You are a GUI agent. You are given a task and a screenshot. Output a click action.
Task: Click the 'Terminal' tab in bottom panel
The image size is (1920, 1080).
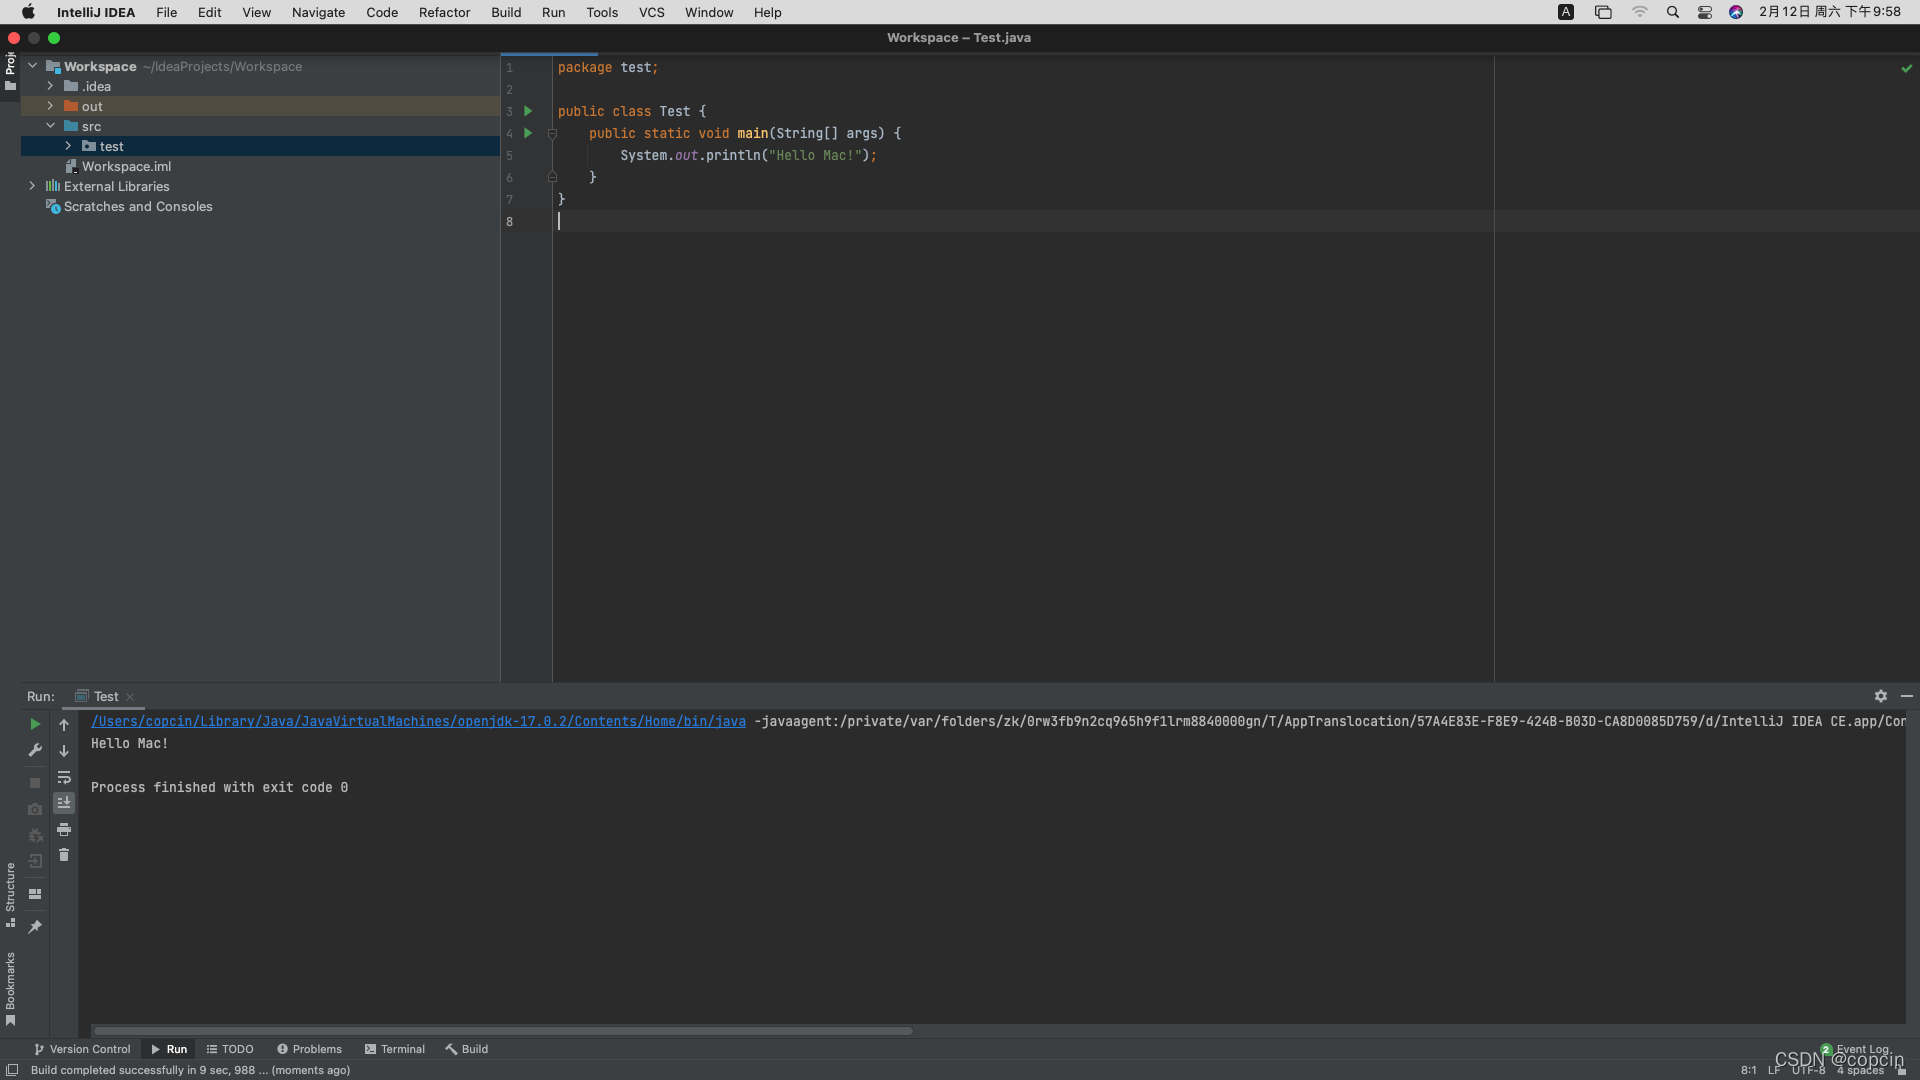point(402,1048)
